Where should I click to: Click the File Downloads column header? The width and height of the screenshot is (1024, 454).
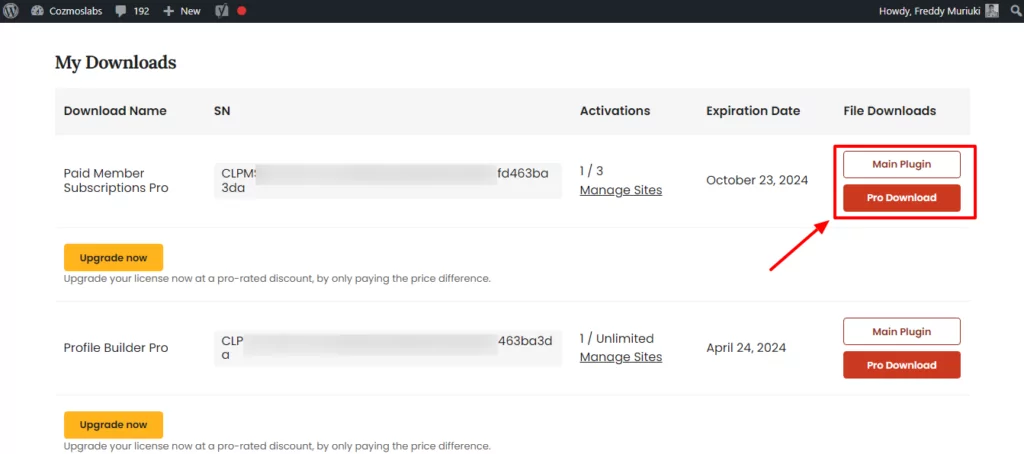pyautogui.click(x=890, y=111)
